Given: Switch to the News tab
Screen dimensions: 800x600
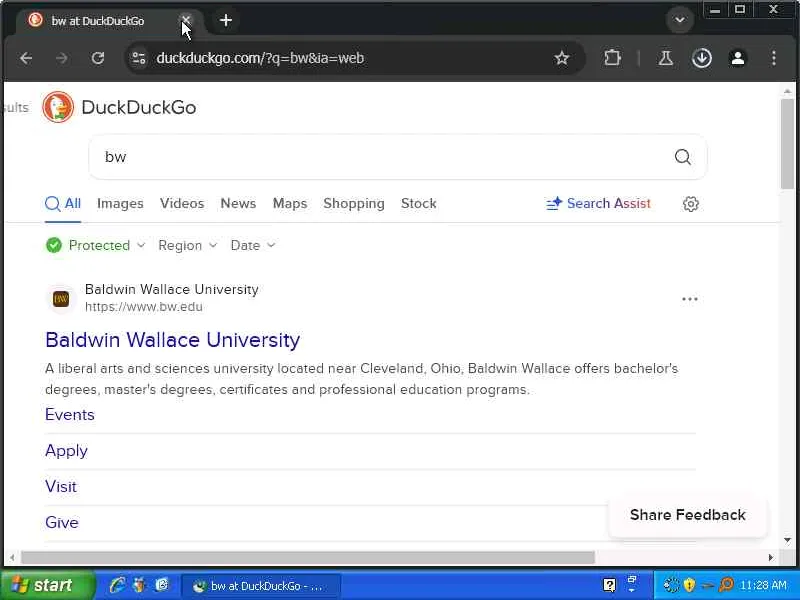Looking at the screenshot, I should [x=238, y=204].
